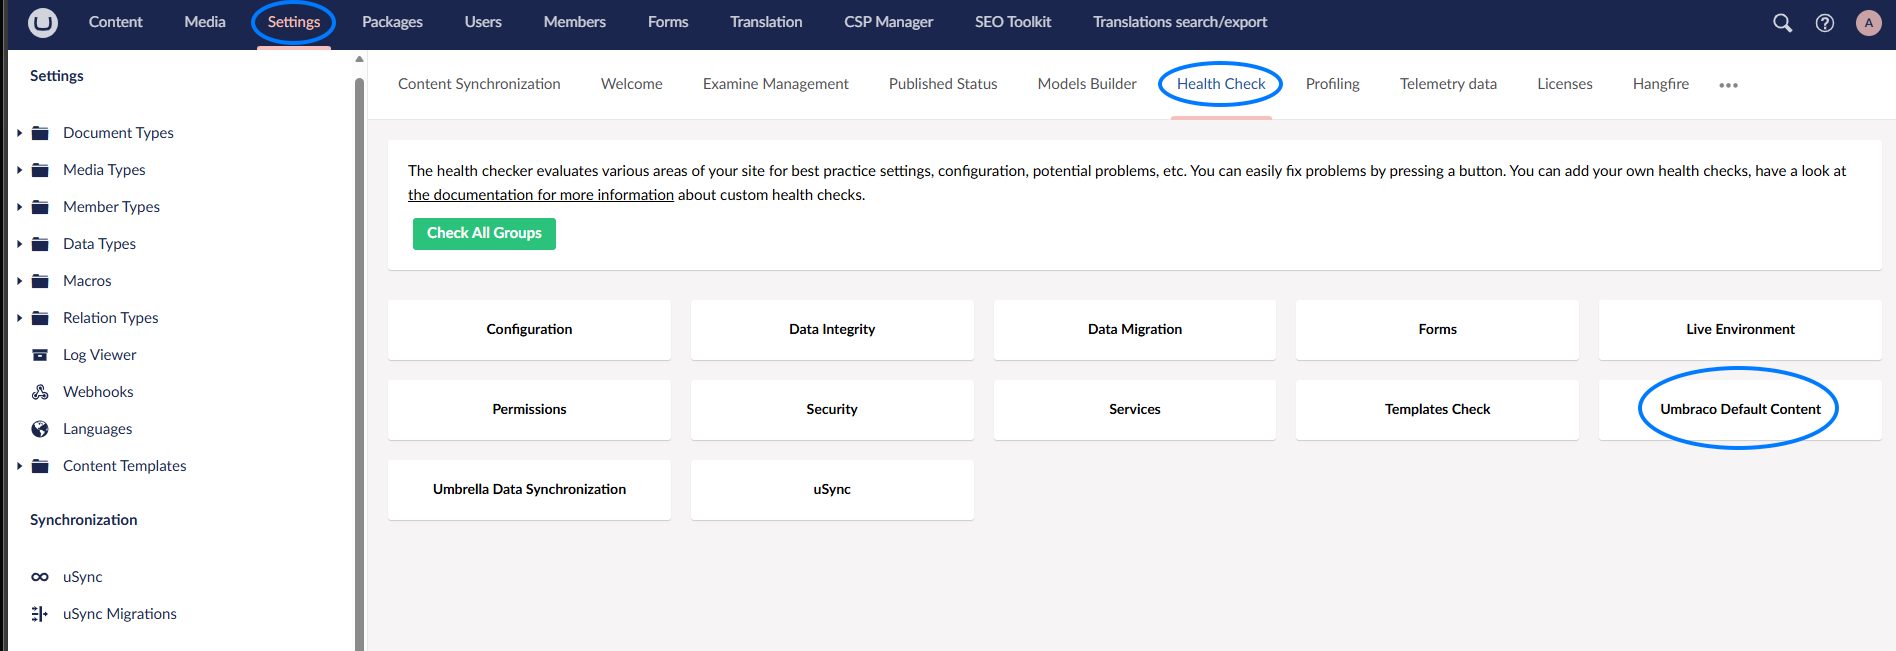Select Log Viewer in settings tree
1896x651 pixels.
[x=100, y=355]
